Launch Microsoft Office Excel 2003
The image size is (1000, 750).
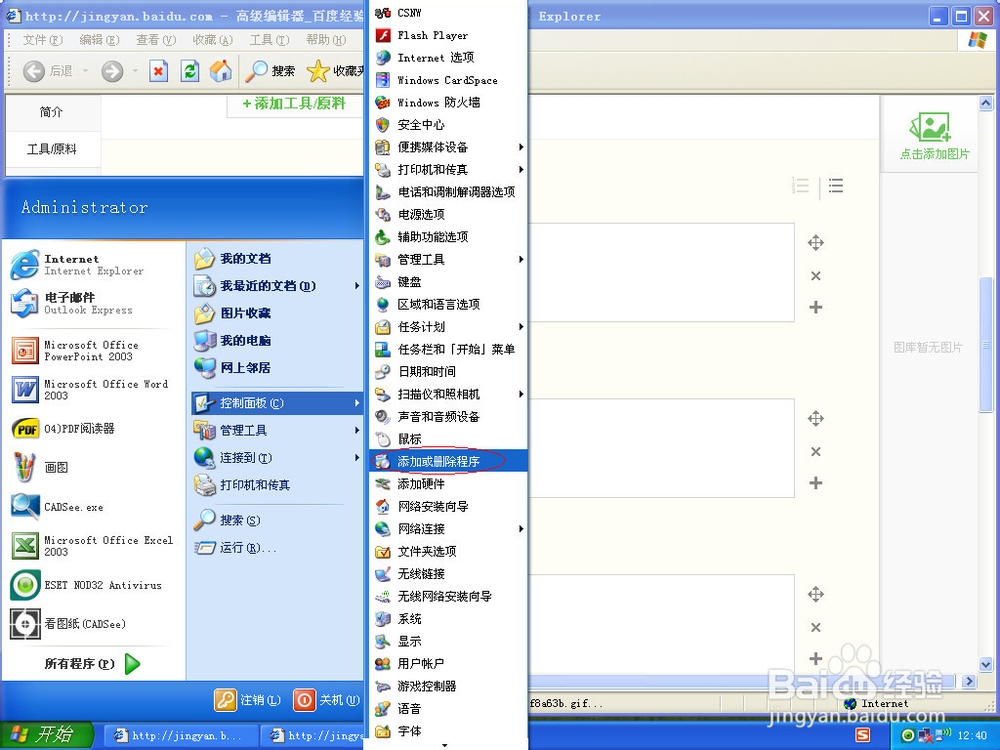pyautogui.click(x=94, y=545)
